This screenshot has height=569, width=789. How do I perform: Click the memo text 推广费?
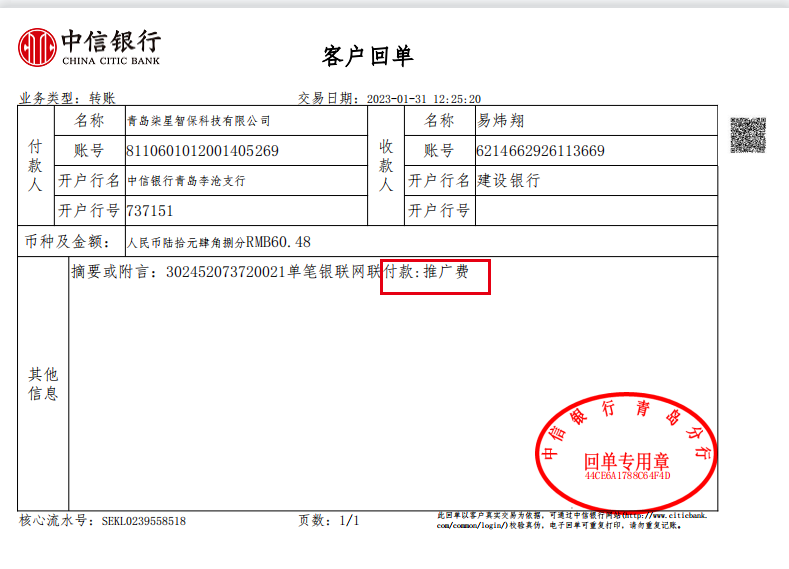coord(446,272)
